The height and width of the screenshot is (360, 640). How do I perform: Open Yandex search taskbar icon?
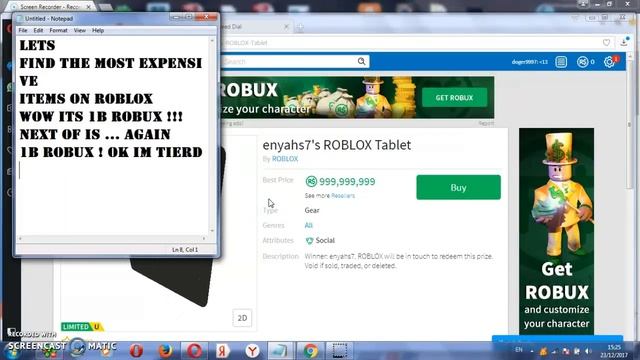point(223,351)
